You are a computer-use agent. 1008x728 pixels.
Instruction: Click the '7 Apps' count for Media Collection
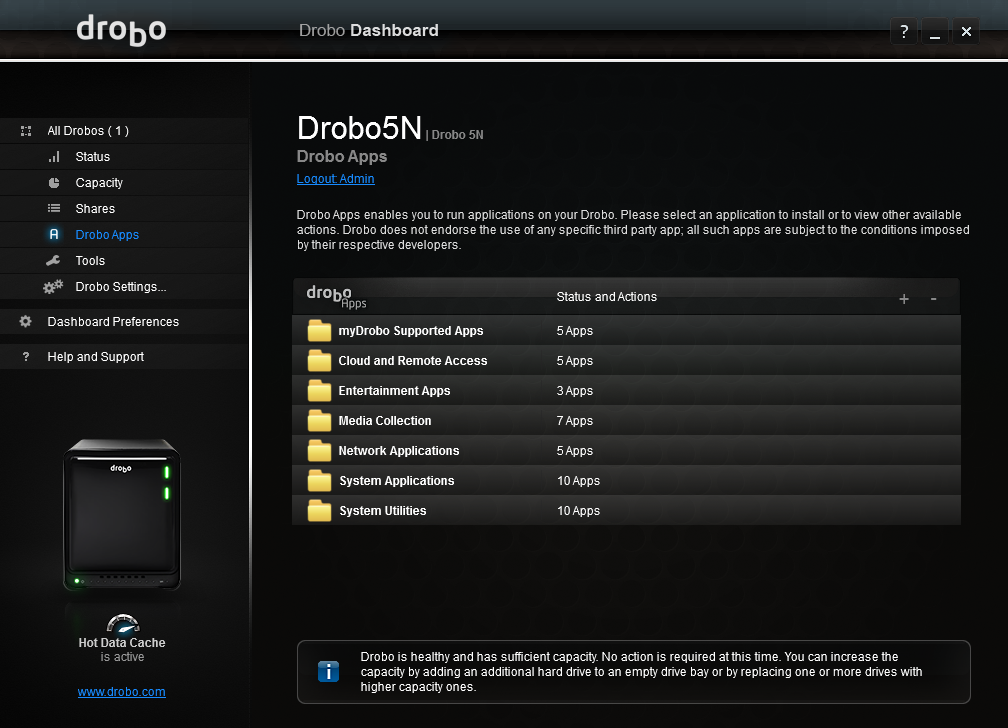[x=575, y=421]
